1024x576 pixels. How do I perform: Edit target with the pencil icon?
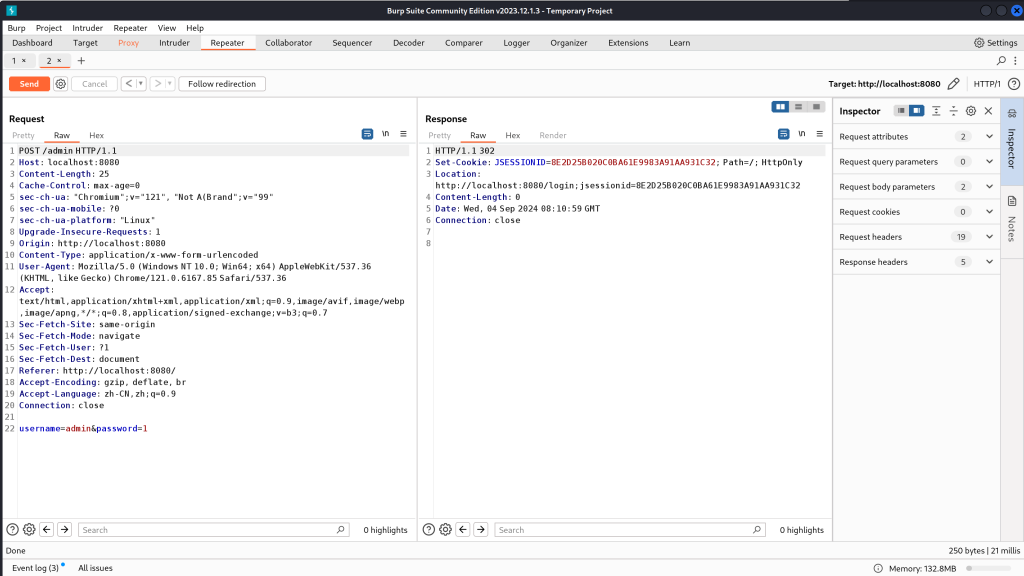tap(953, 84)
